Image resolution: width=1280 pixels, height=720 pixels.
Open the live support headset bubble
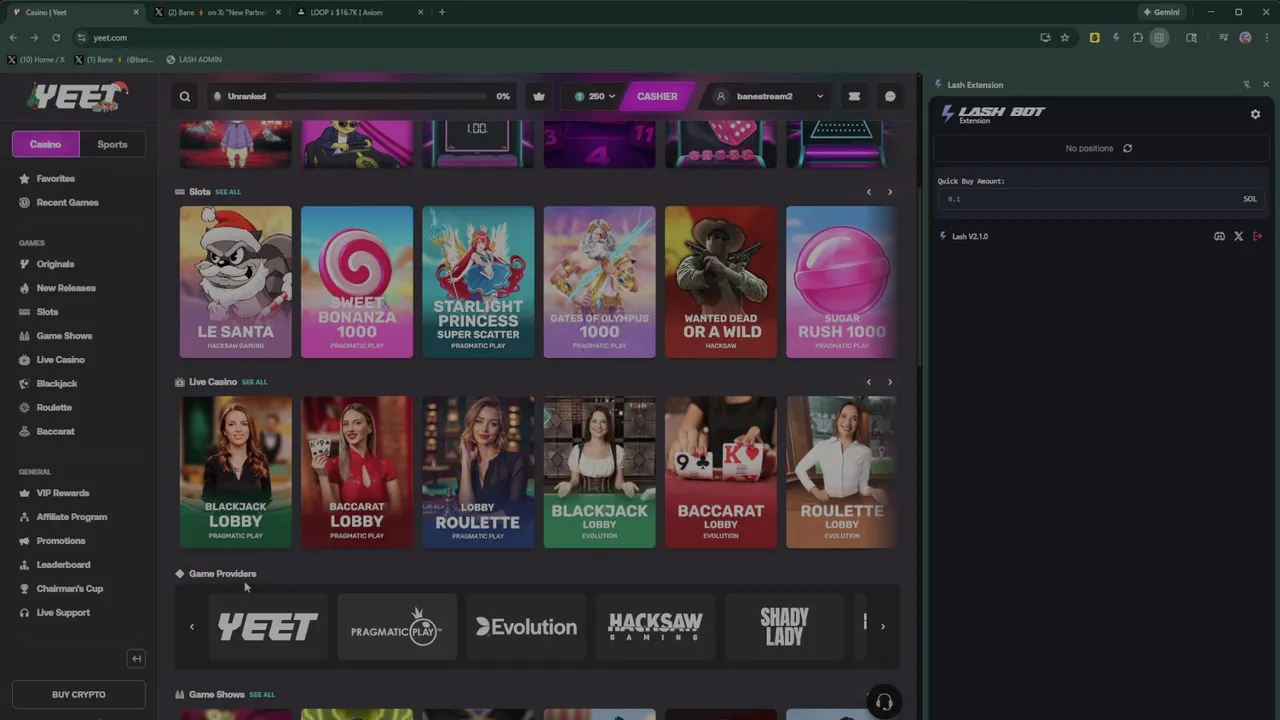883,702
